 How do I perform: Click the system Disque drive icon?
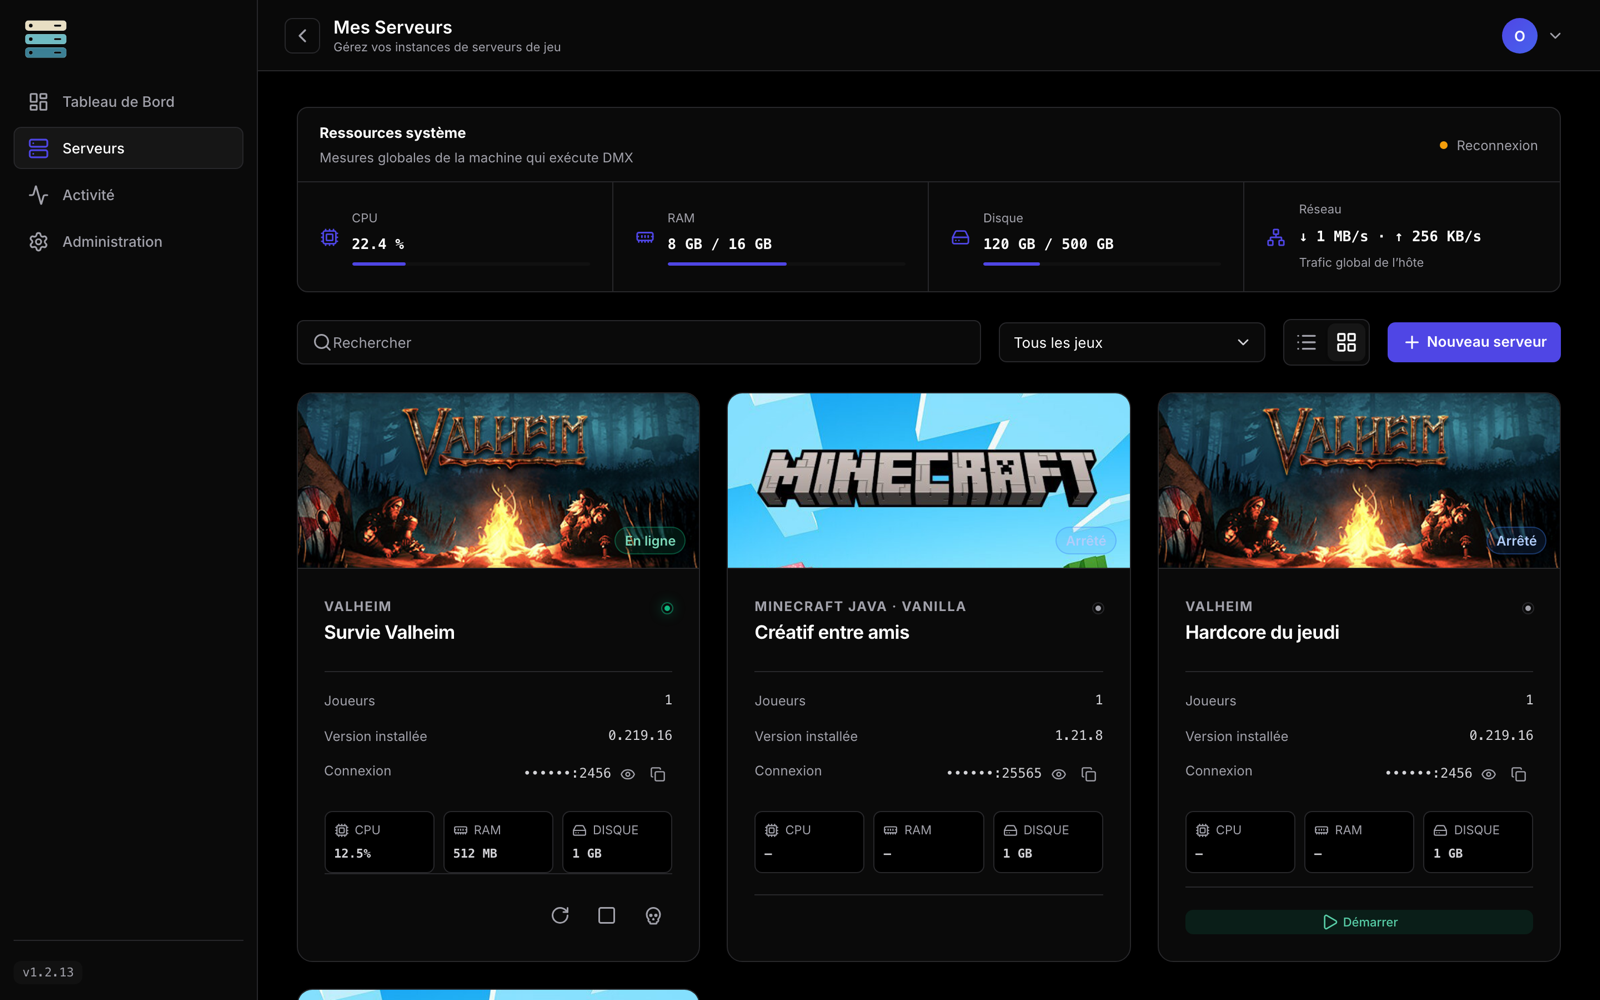pos(960,237)
